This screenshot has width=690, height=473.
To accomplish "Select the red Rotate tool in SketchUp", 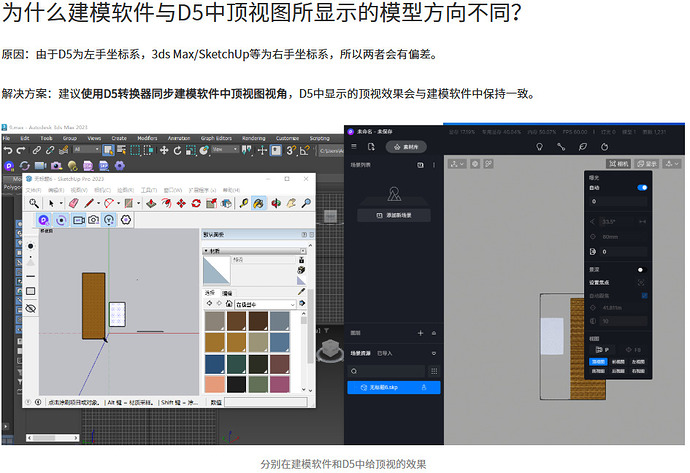I will pos(196,203).
